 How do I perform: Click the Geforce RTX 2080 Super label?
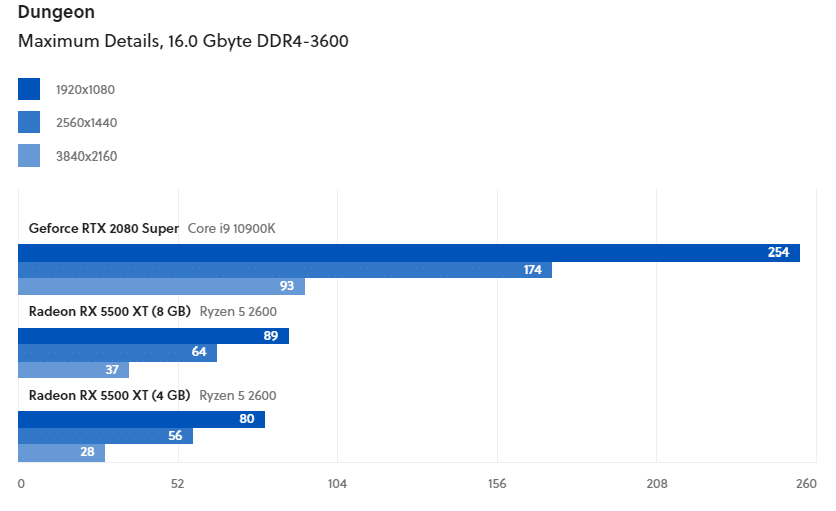click(103, 228)
